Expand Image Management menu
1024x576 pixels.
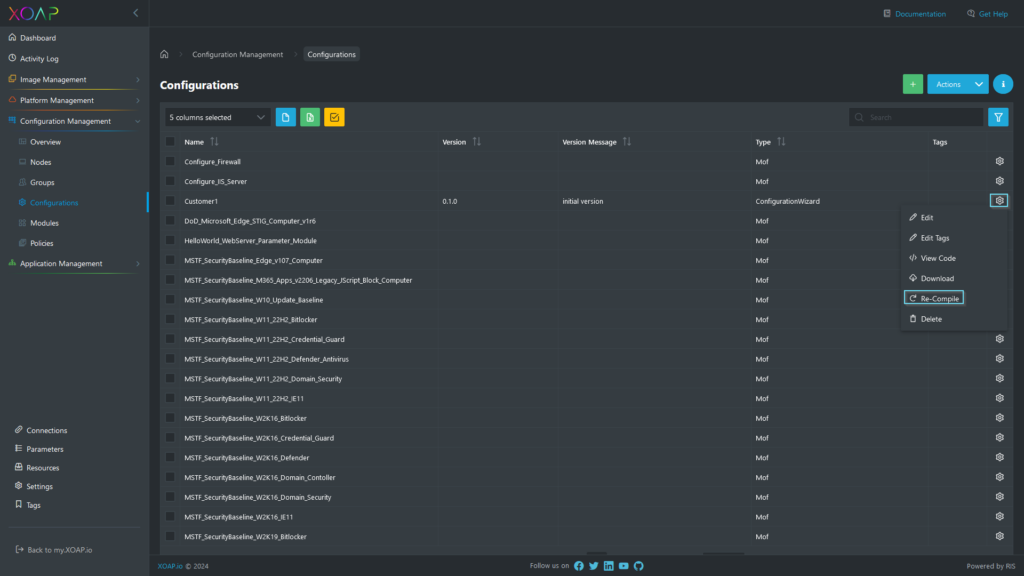tap(74, 80)
